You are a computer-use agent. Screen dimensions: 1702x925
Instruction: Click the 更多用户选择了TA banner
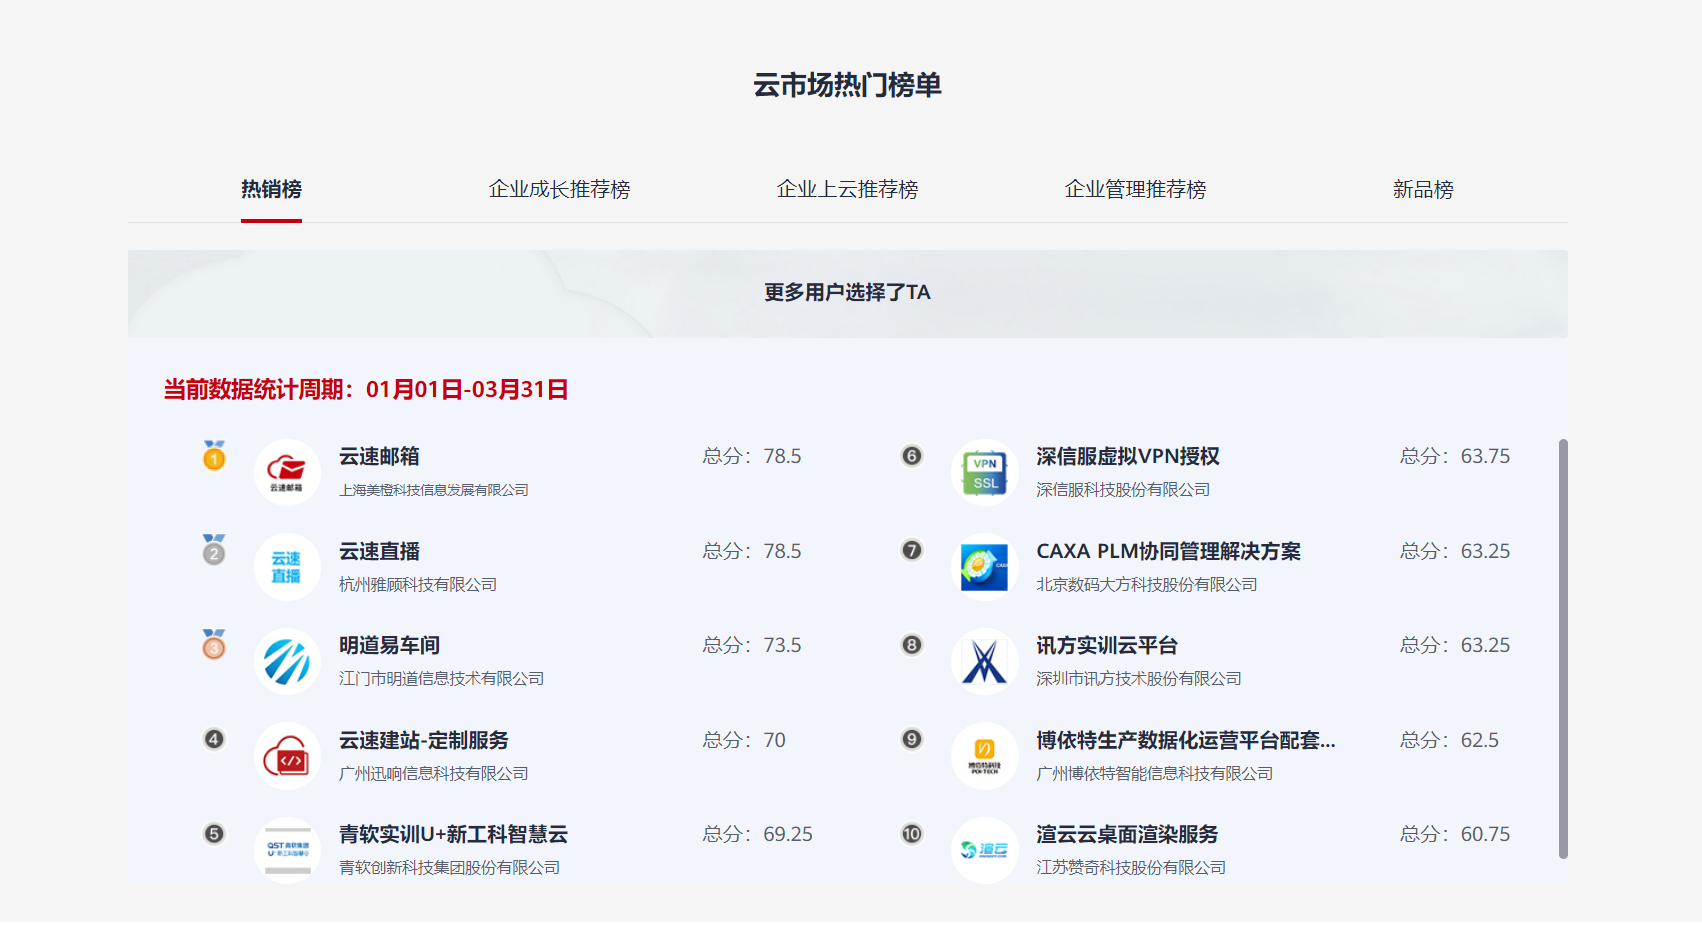[848, 293]
